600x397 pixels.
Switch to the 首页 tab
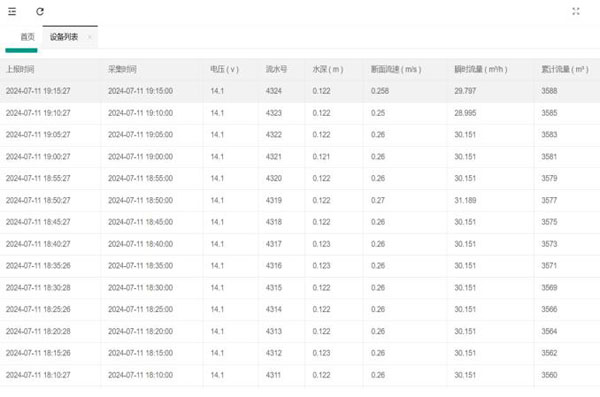27,37
